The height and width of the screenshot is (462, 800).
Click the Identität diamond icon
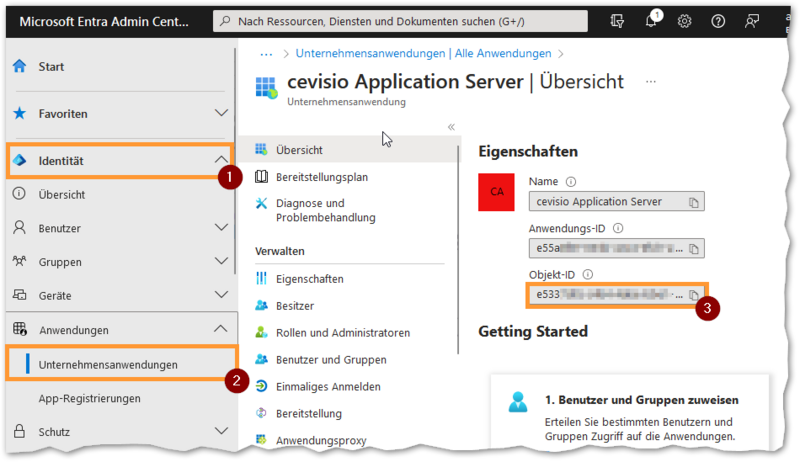[x=19, y=161]
